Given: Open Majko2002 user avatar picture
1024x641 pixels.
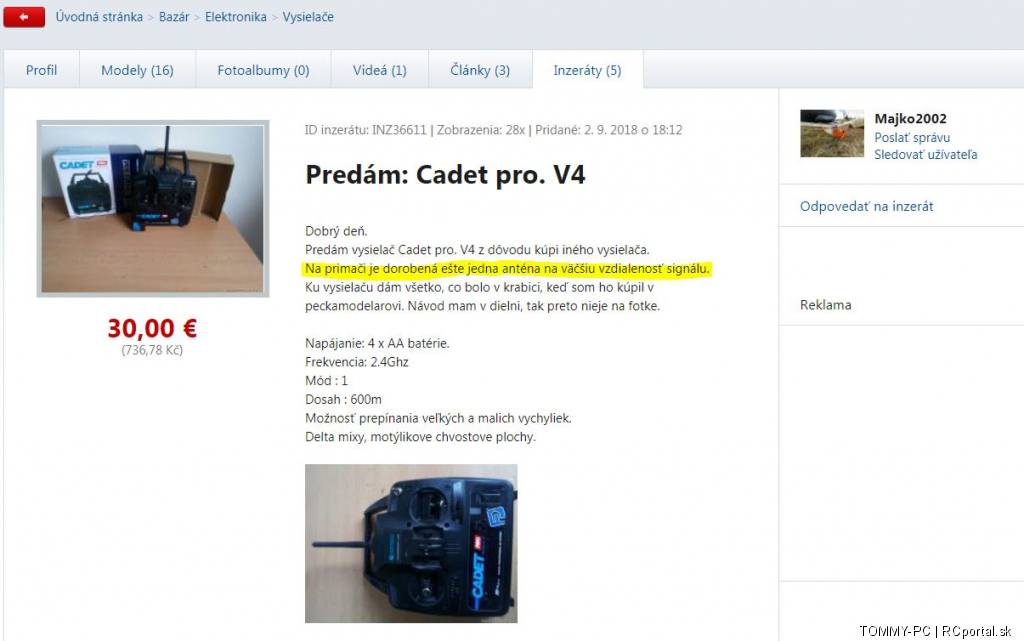Looking at the screenshot, I should 832,133.
